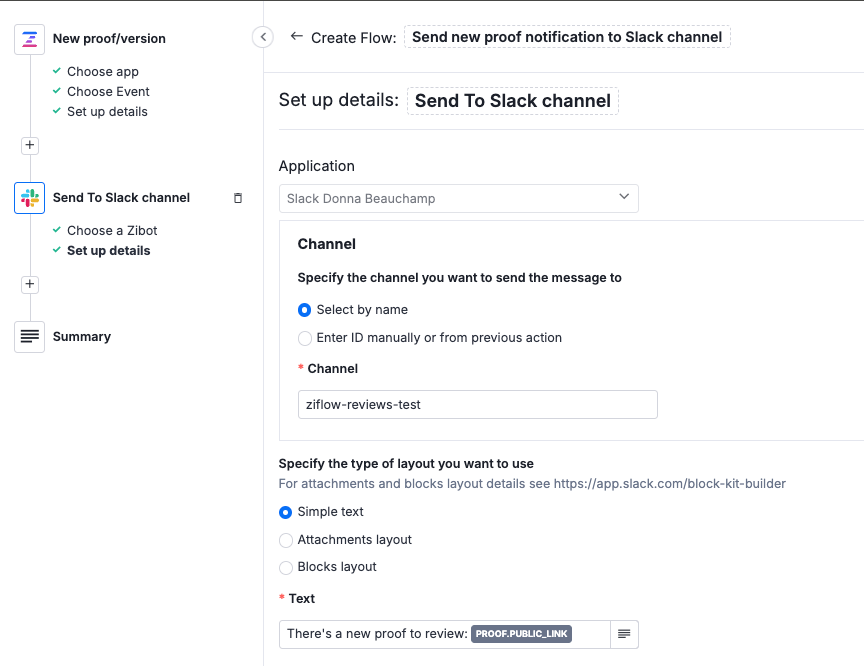The height and width of the screenshot is (666, 864).
Task: Click the Simple text layout option
Action: point(287,511)
